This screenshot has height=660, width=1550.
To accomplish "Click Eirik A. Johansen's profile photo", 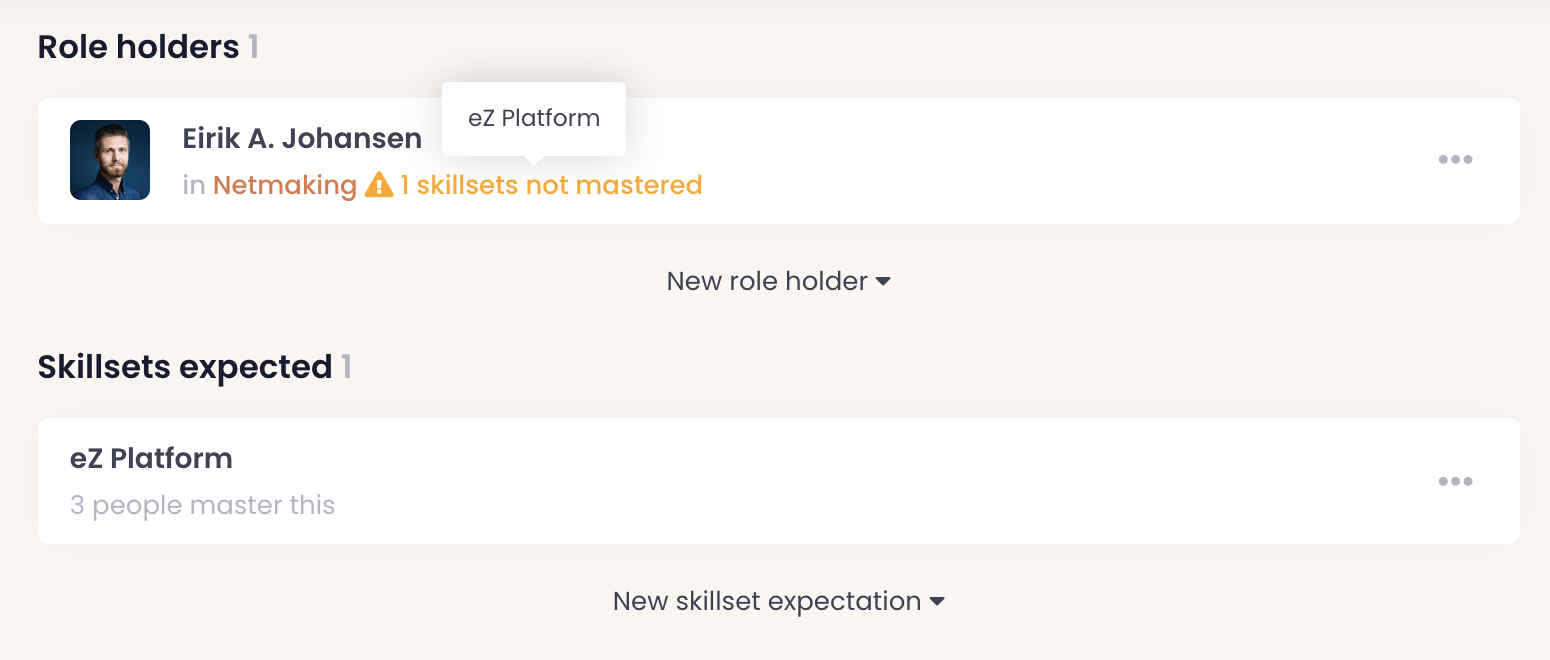I will (x=110, y=160).
